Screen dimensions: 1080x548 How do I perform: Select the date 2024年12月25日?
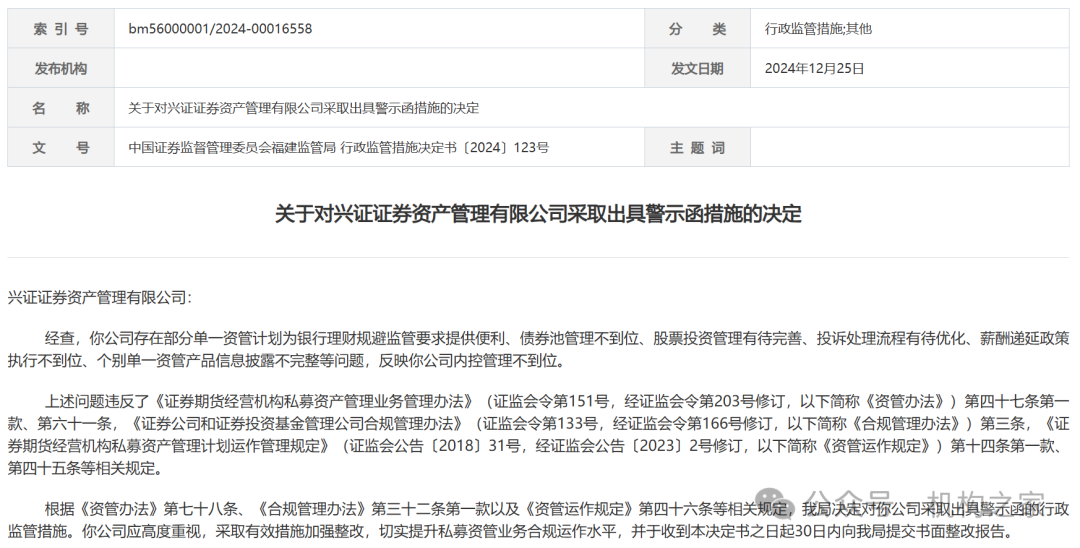[814, 68]
